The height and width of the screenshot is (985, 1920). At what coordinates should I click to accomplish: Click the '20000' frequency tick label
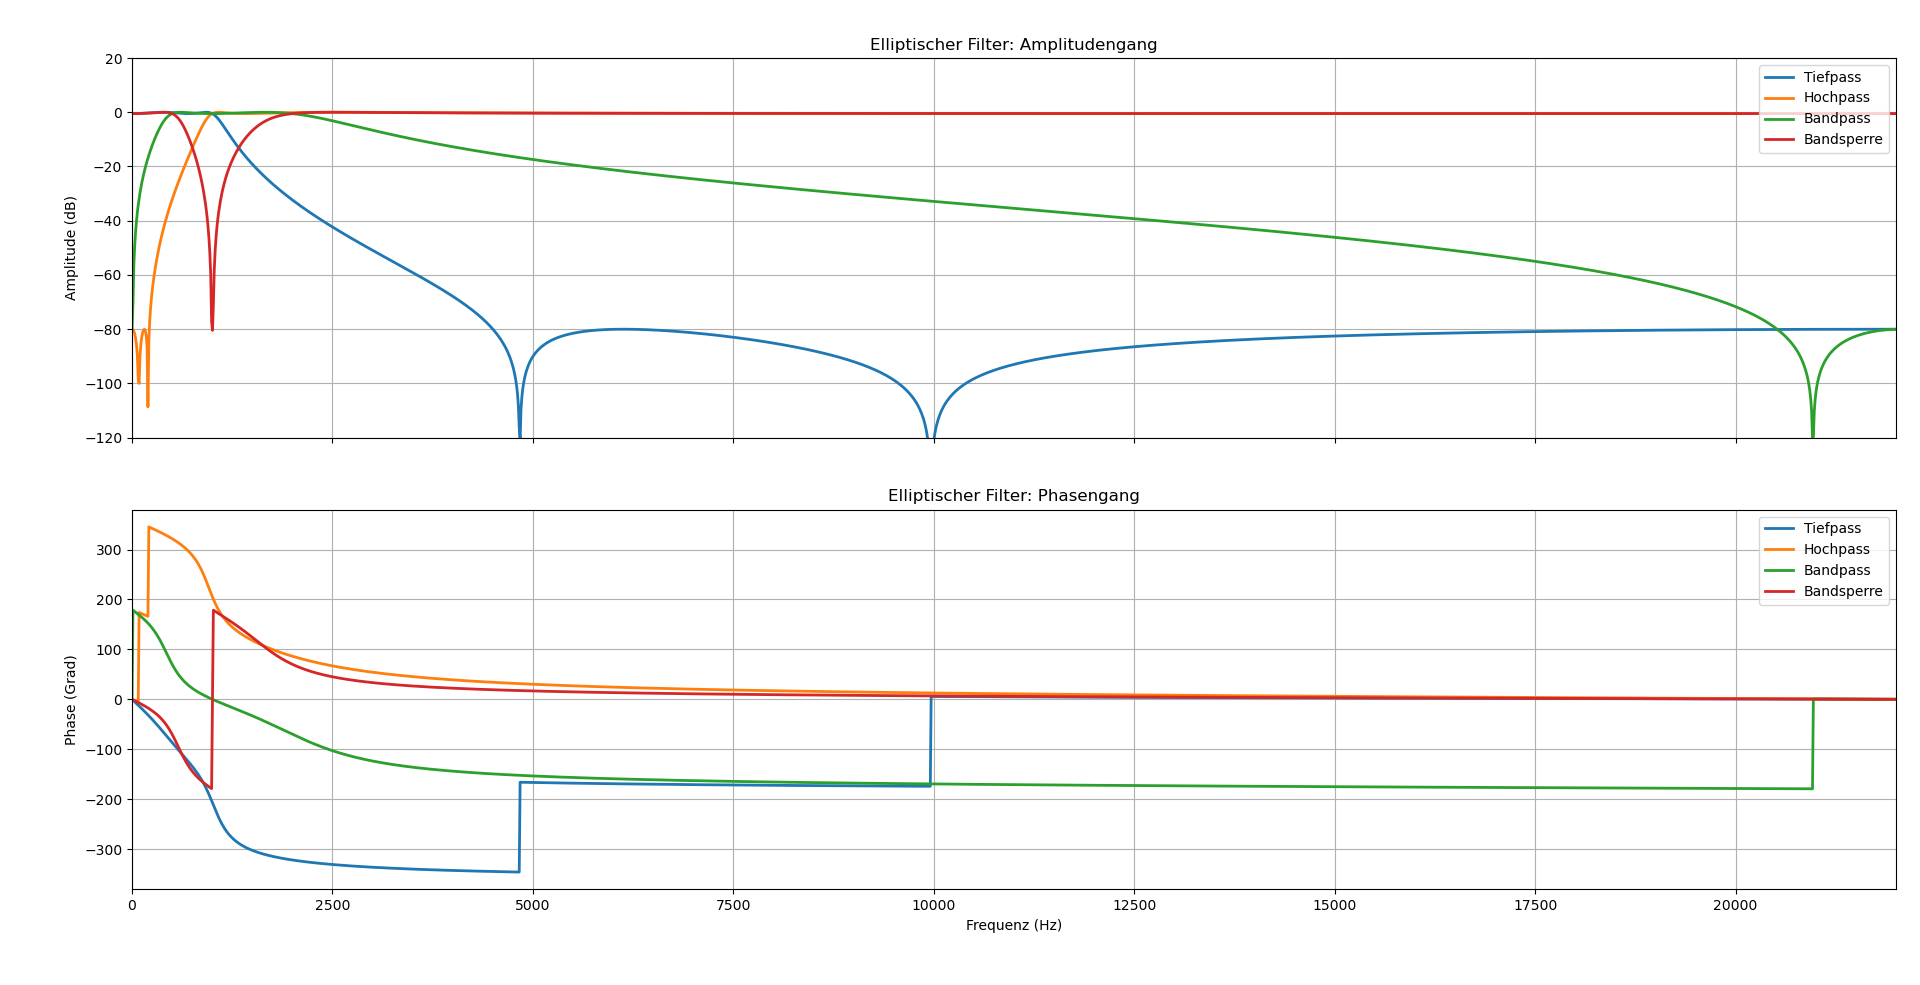1735,906
